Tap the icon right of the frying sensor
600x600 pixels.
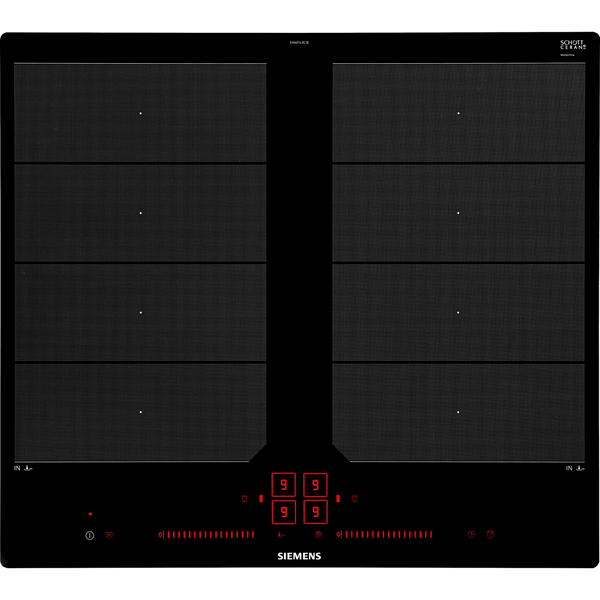click(x=319, y=535)
